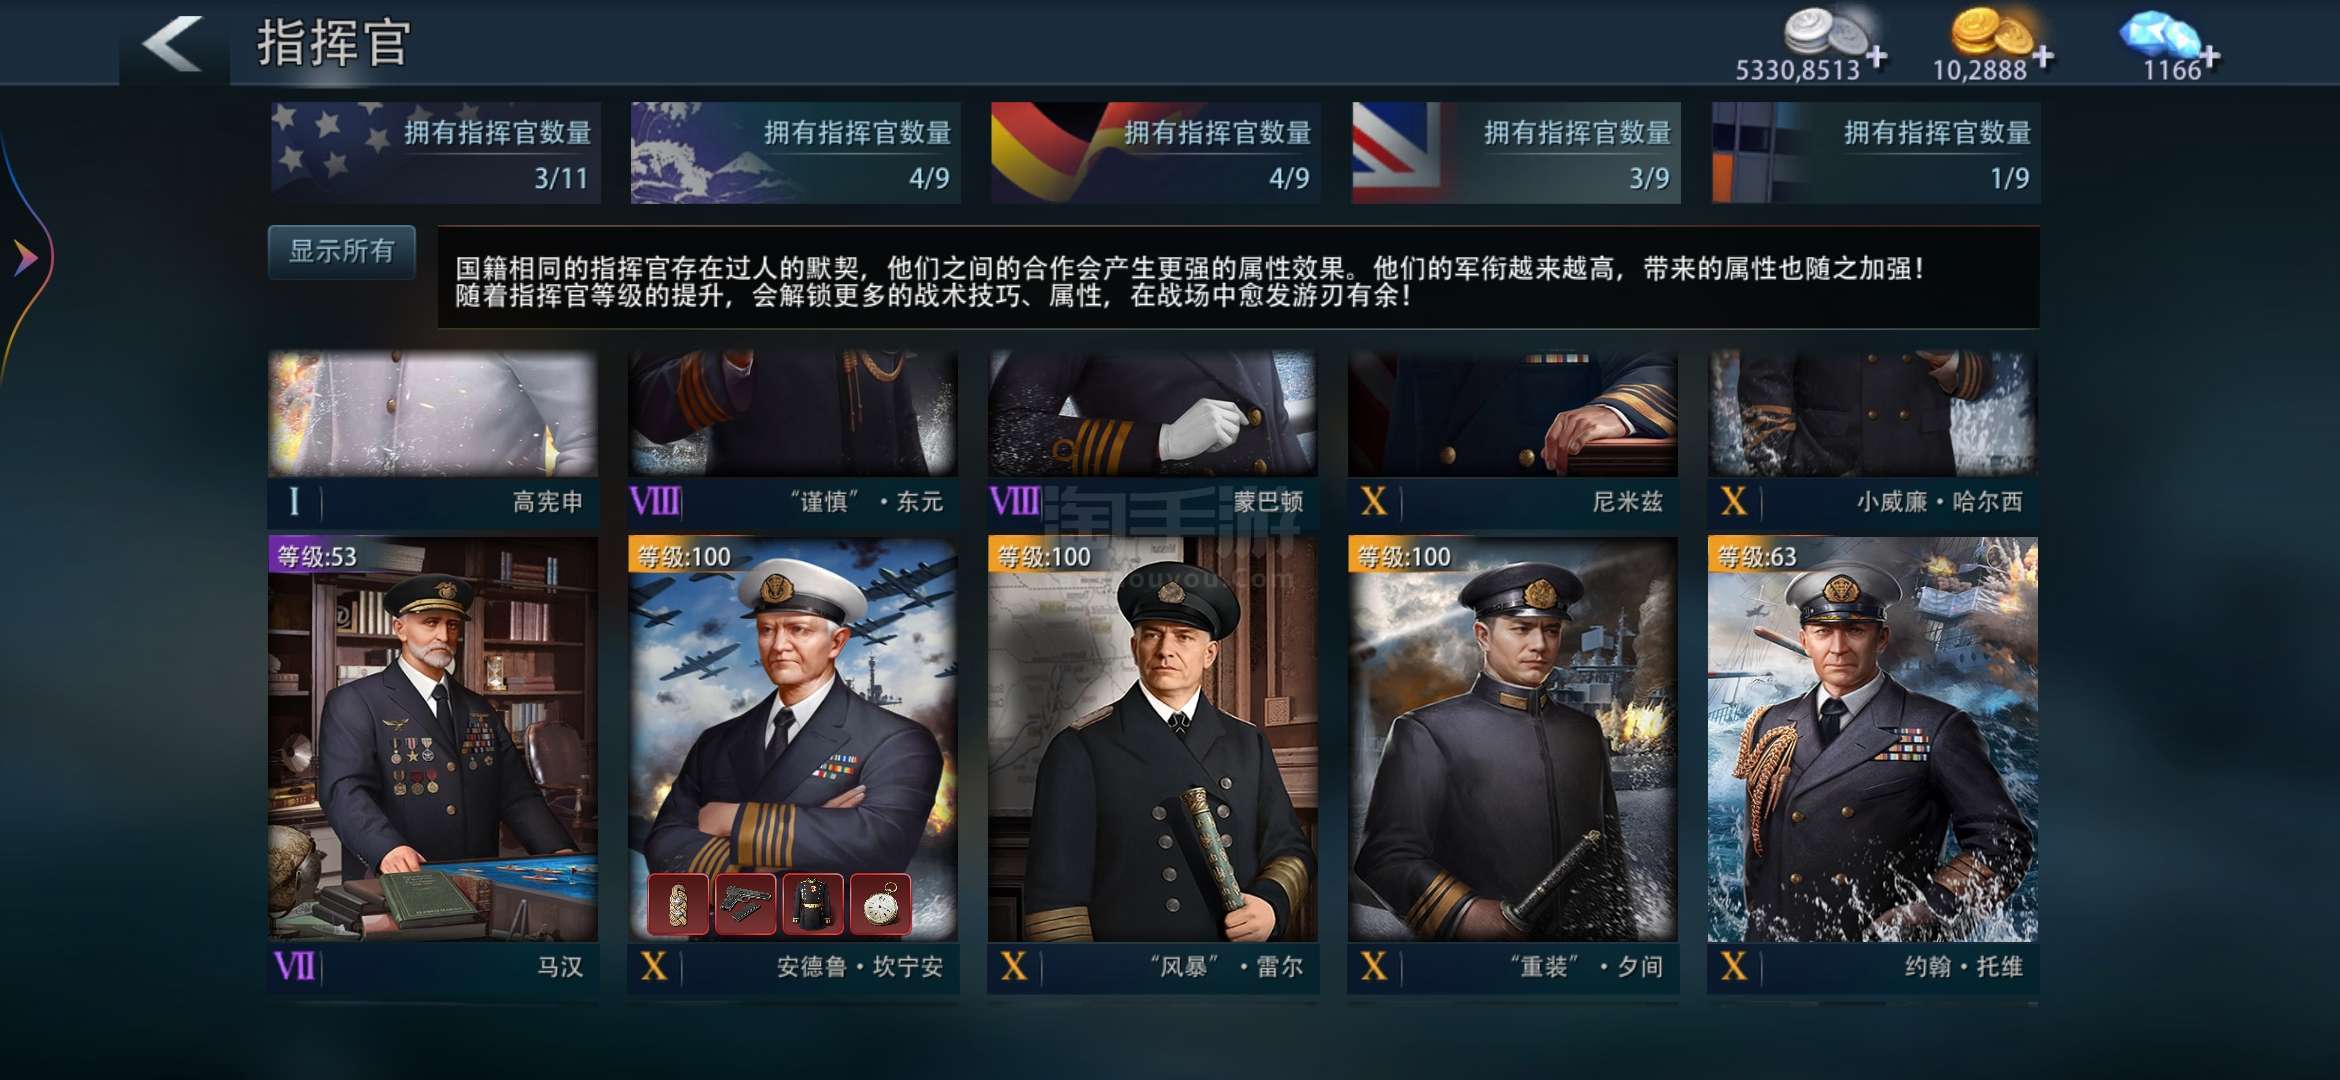This screenshot has width=2340, height=1080.
Task: Filter by British commanders 3/9
Action: tap(1515, 153)
